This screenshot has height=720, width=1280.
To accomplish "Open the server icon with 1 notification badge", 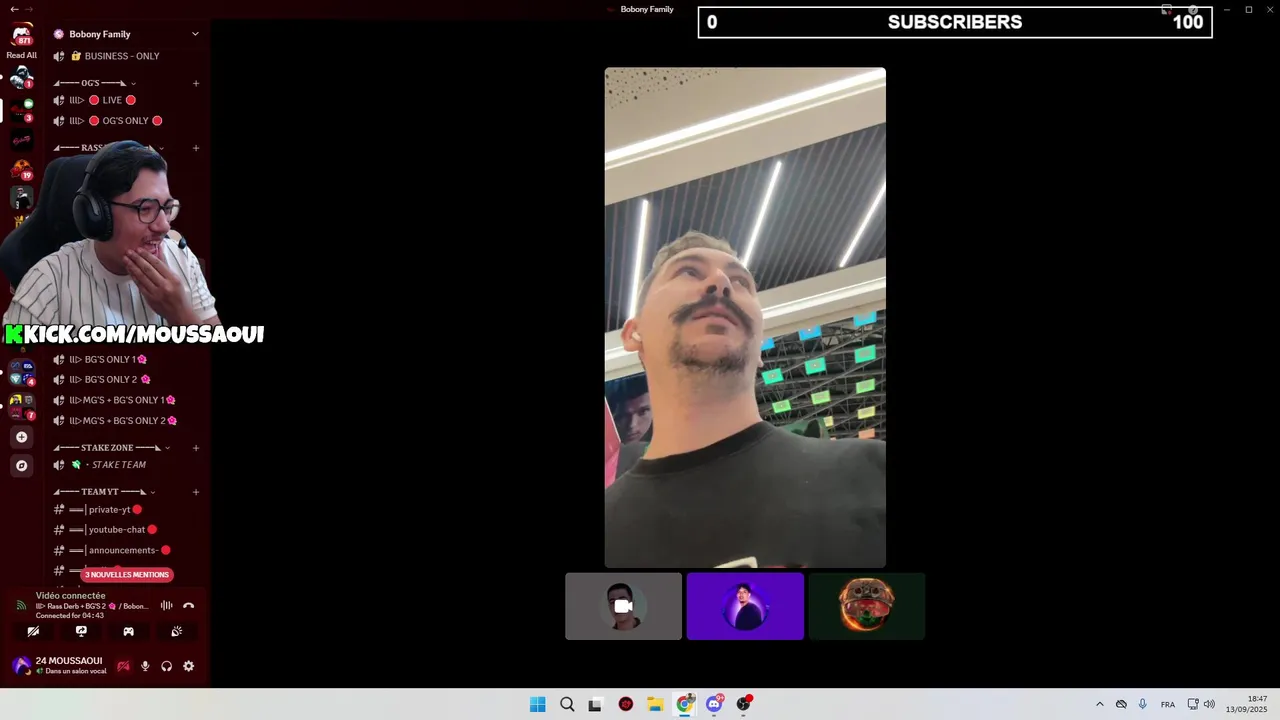I will [21, 77].
